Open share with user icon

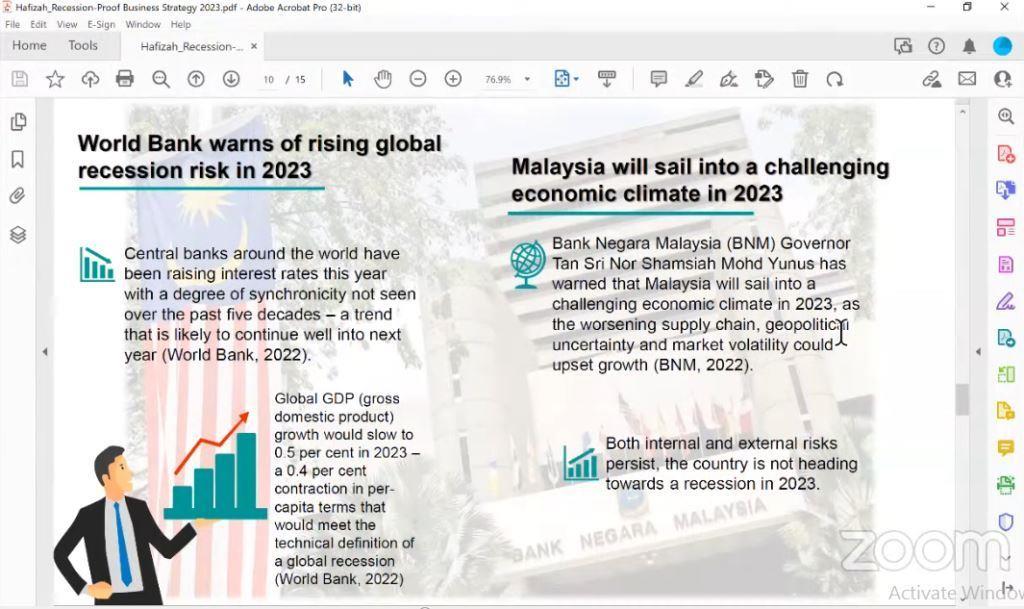tap(1002, 79)
